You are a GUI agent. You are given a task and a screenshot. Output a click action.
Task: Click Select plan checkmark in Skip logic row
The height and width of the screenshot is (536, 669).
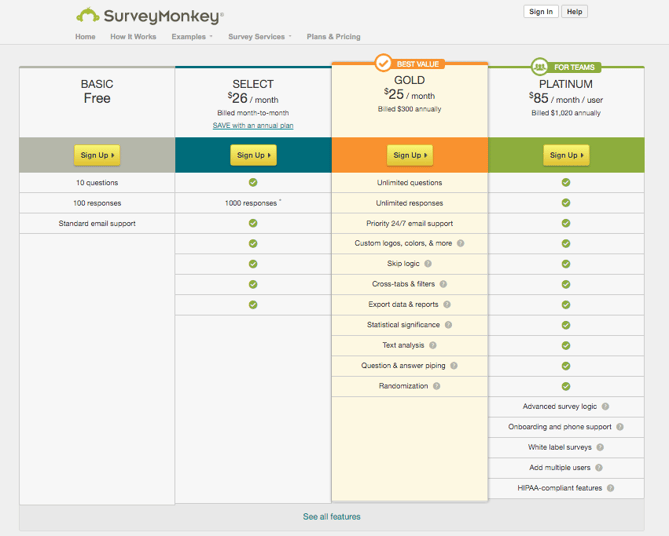(253, 264)
